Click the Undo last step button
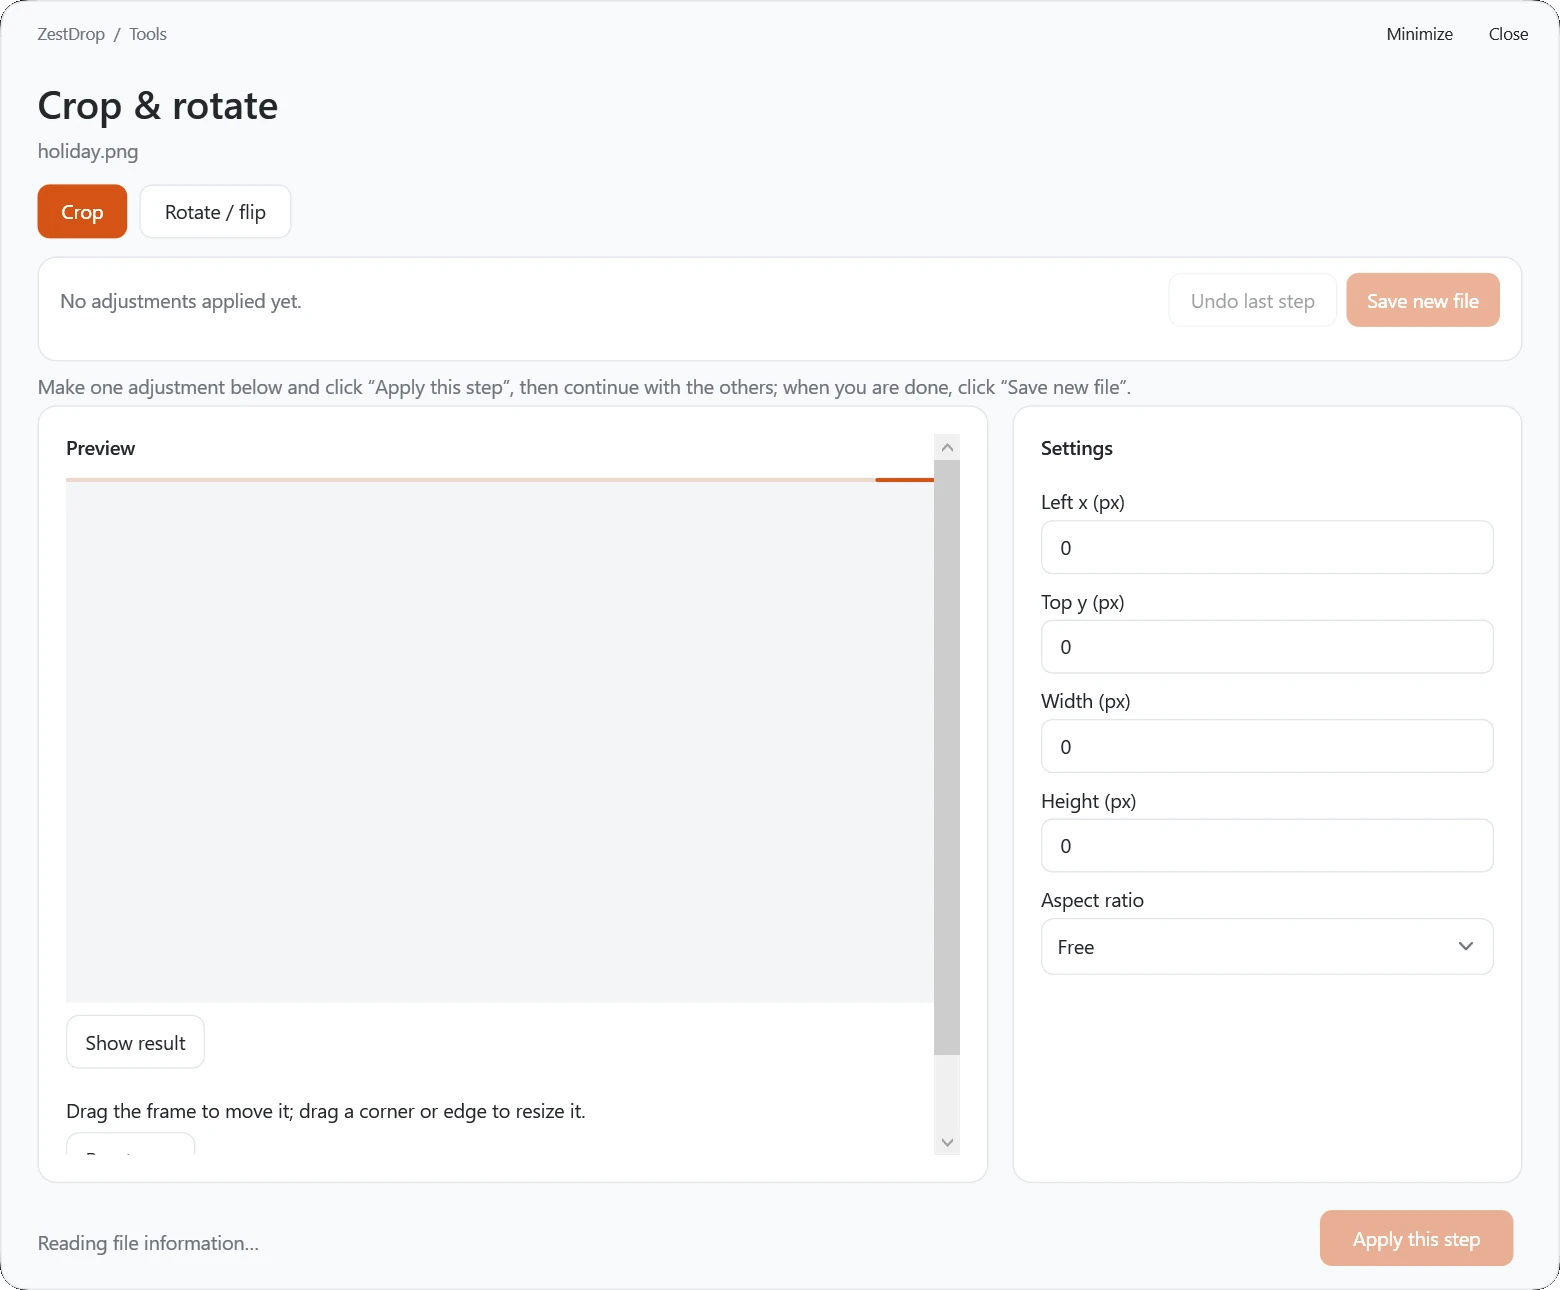Screen dimensions: 1560x1290 click(1252, 300)
